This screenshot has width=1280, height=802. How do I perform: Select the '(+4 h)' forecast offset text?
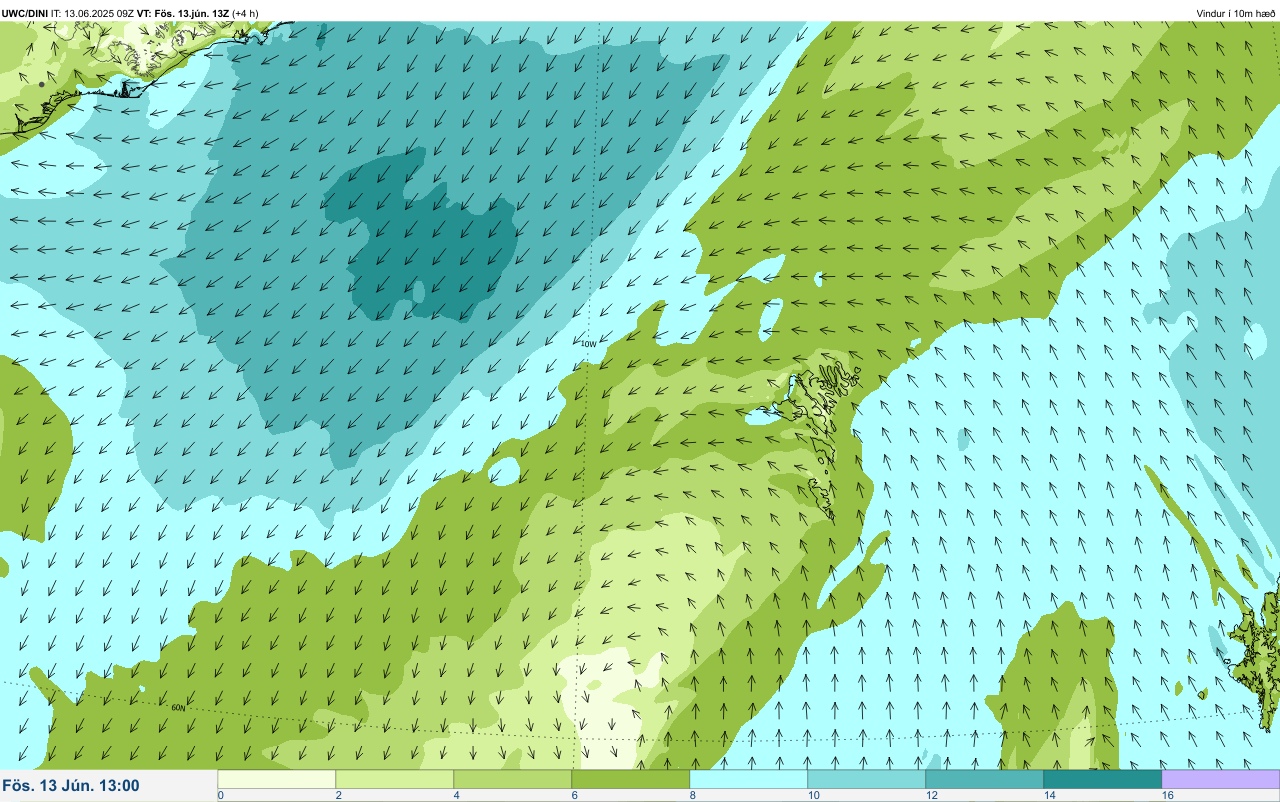[x=246, y=13]
